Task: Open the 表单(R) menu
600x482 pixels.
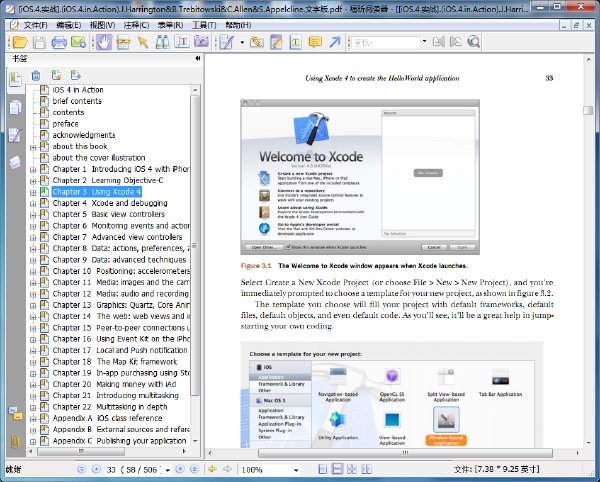Action: [x=170, y=25]
